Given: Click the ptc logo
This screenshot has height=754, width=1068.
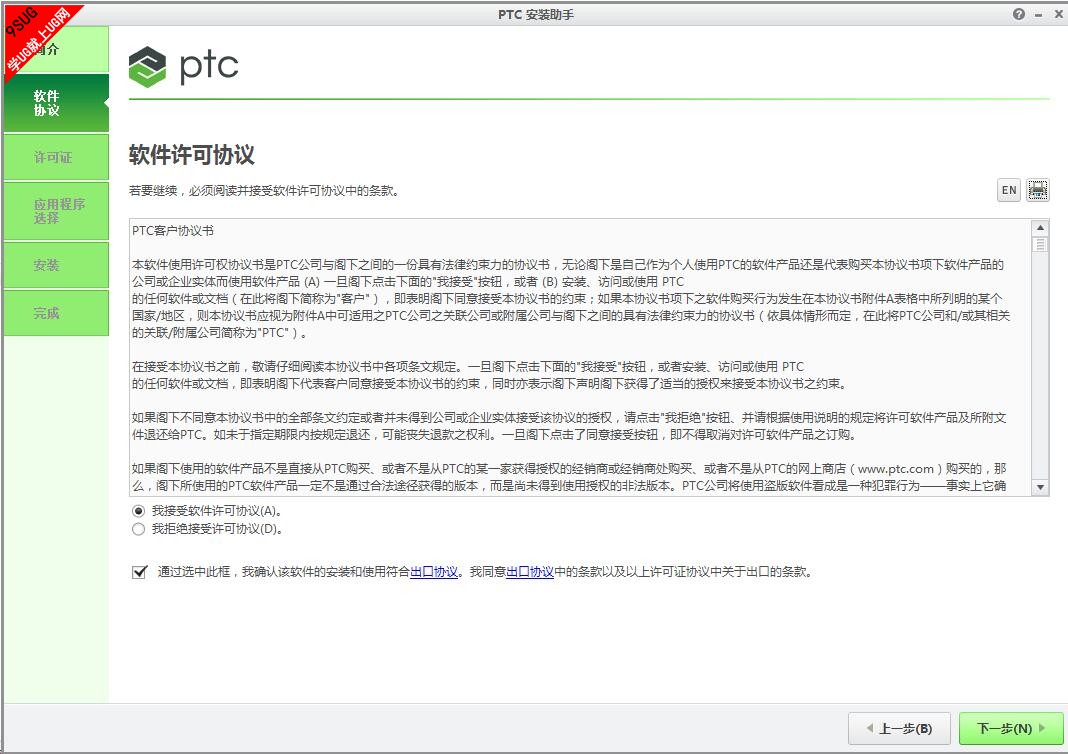Looking at the screenshot, I should [183, 66].
